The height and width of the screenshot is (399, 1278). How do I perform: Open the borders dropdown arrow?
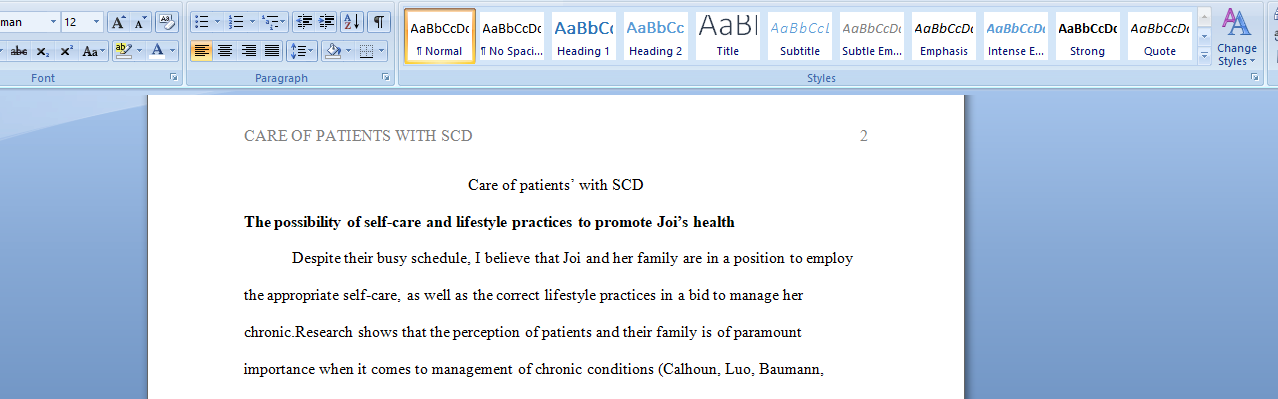point(382,51)
